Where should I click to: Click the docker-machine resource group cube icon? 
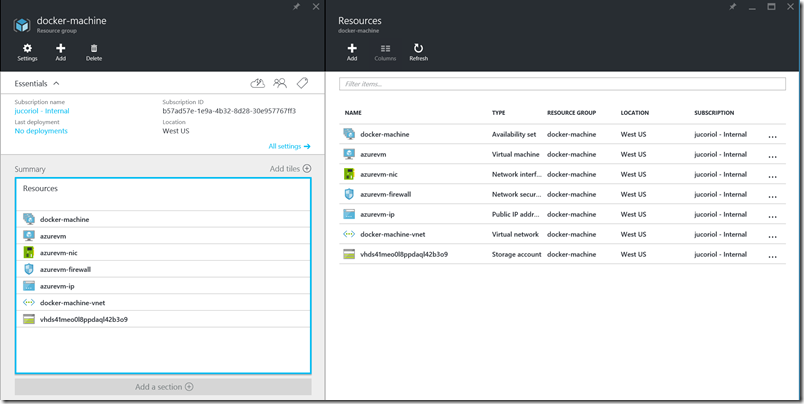[22, 25]
